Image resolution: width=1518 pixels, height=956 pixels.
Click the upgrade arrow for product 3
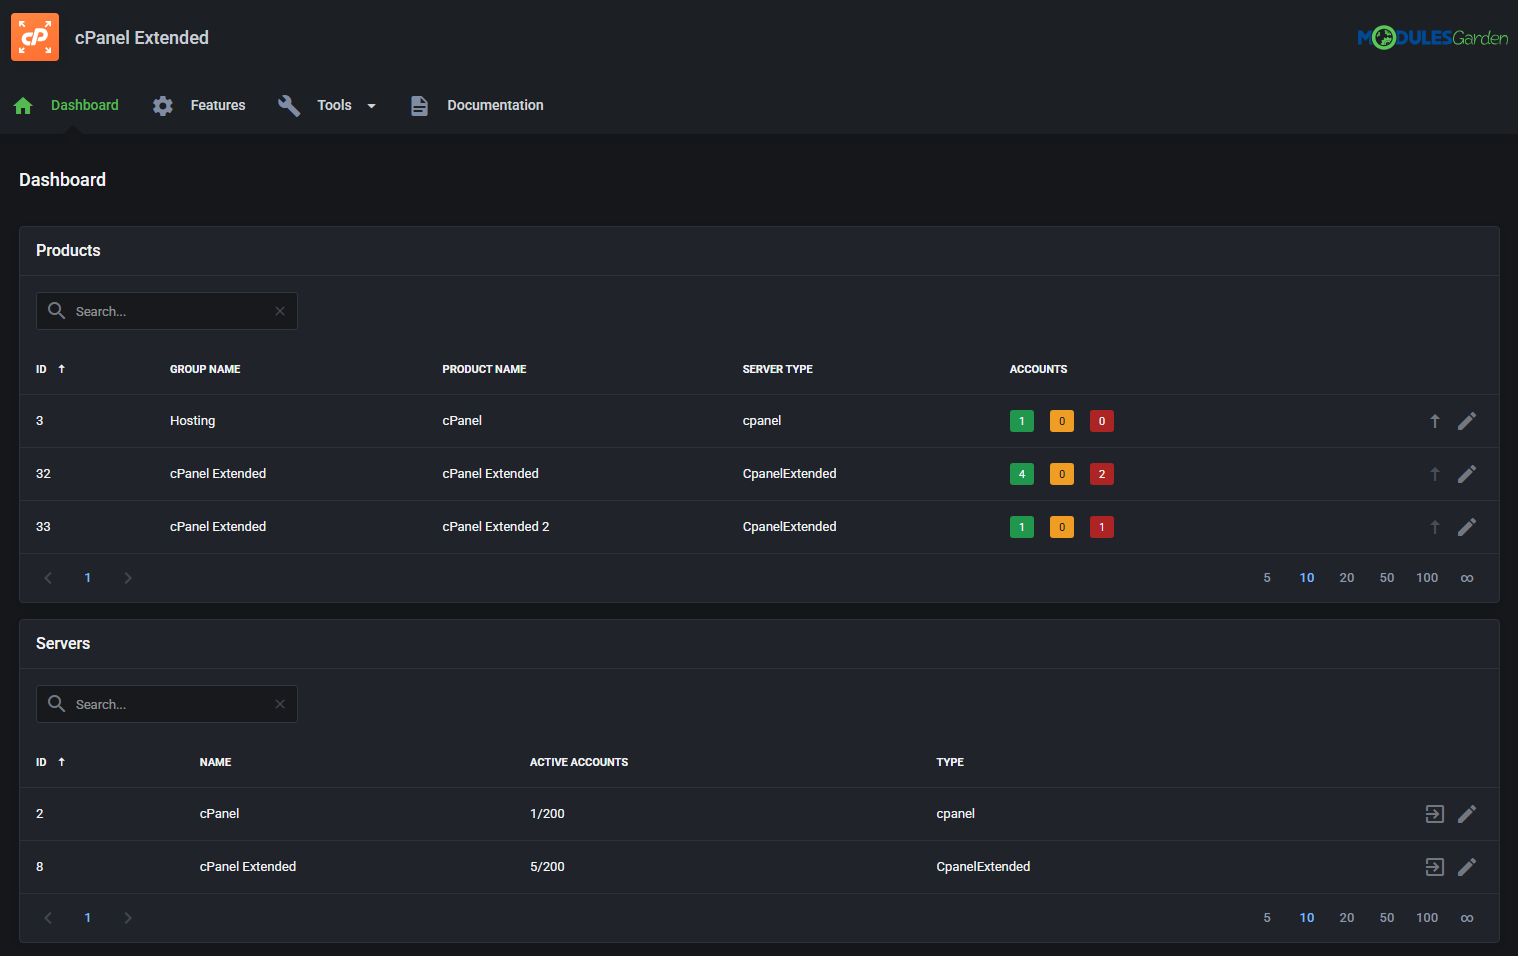tap(1435, 421)
